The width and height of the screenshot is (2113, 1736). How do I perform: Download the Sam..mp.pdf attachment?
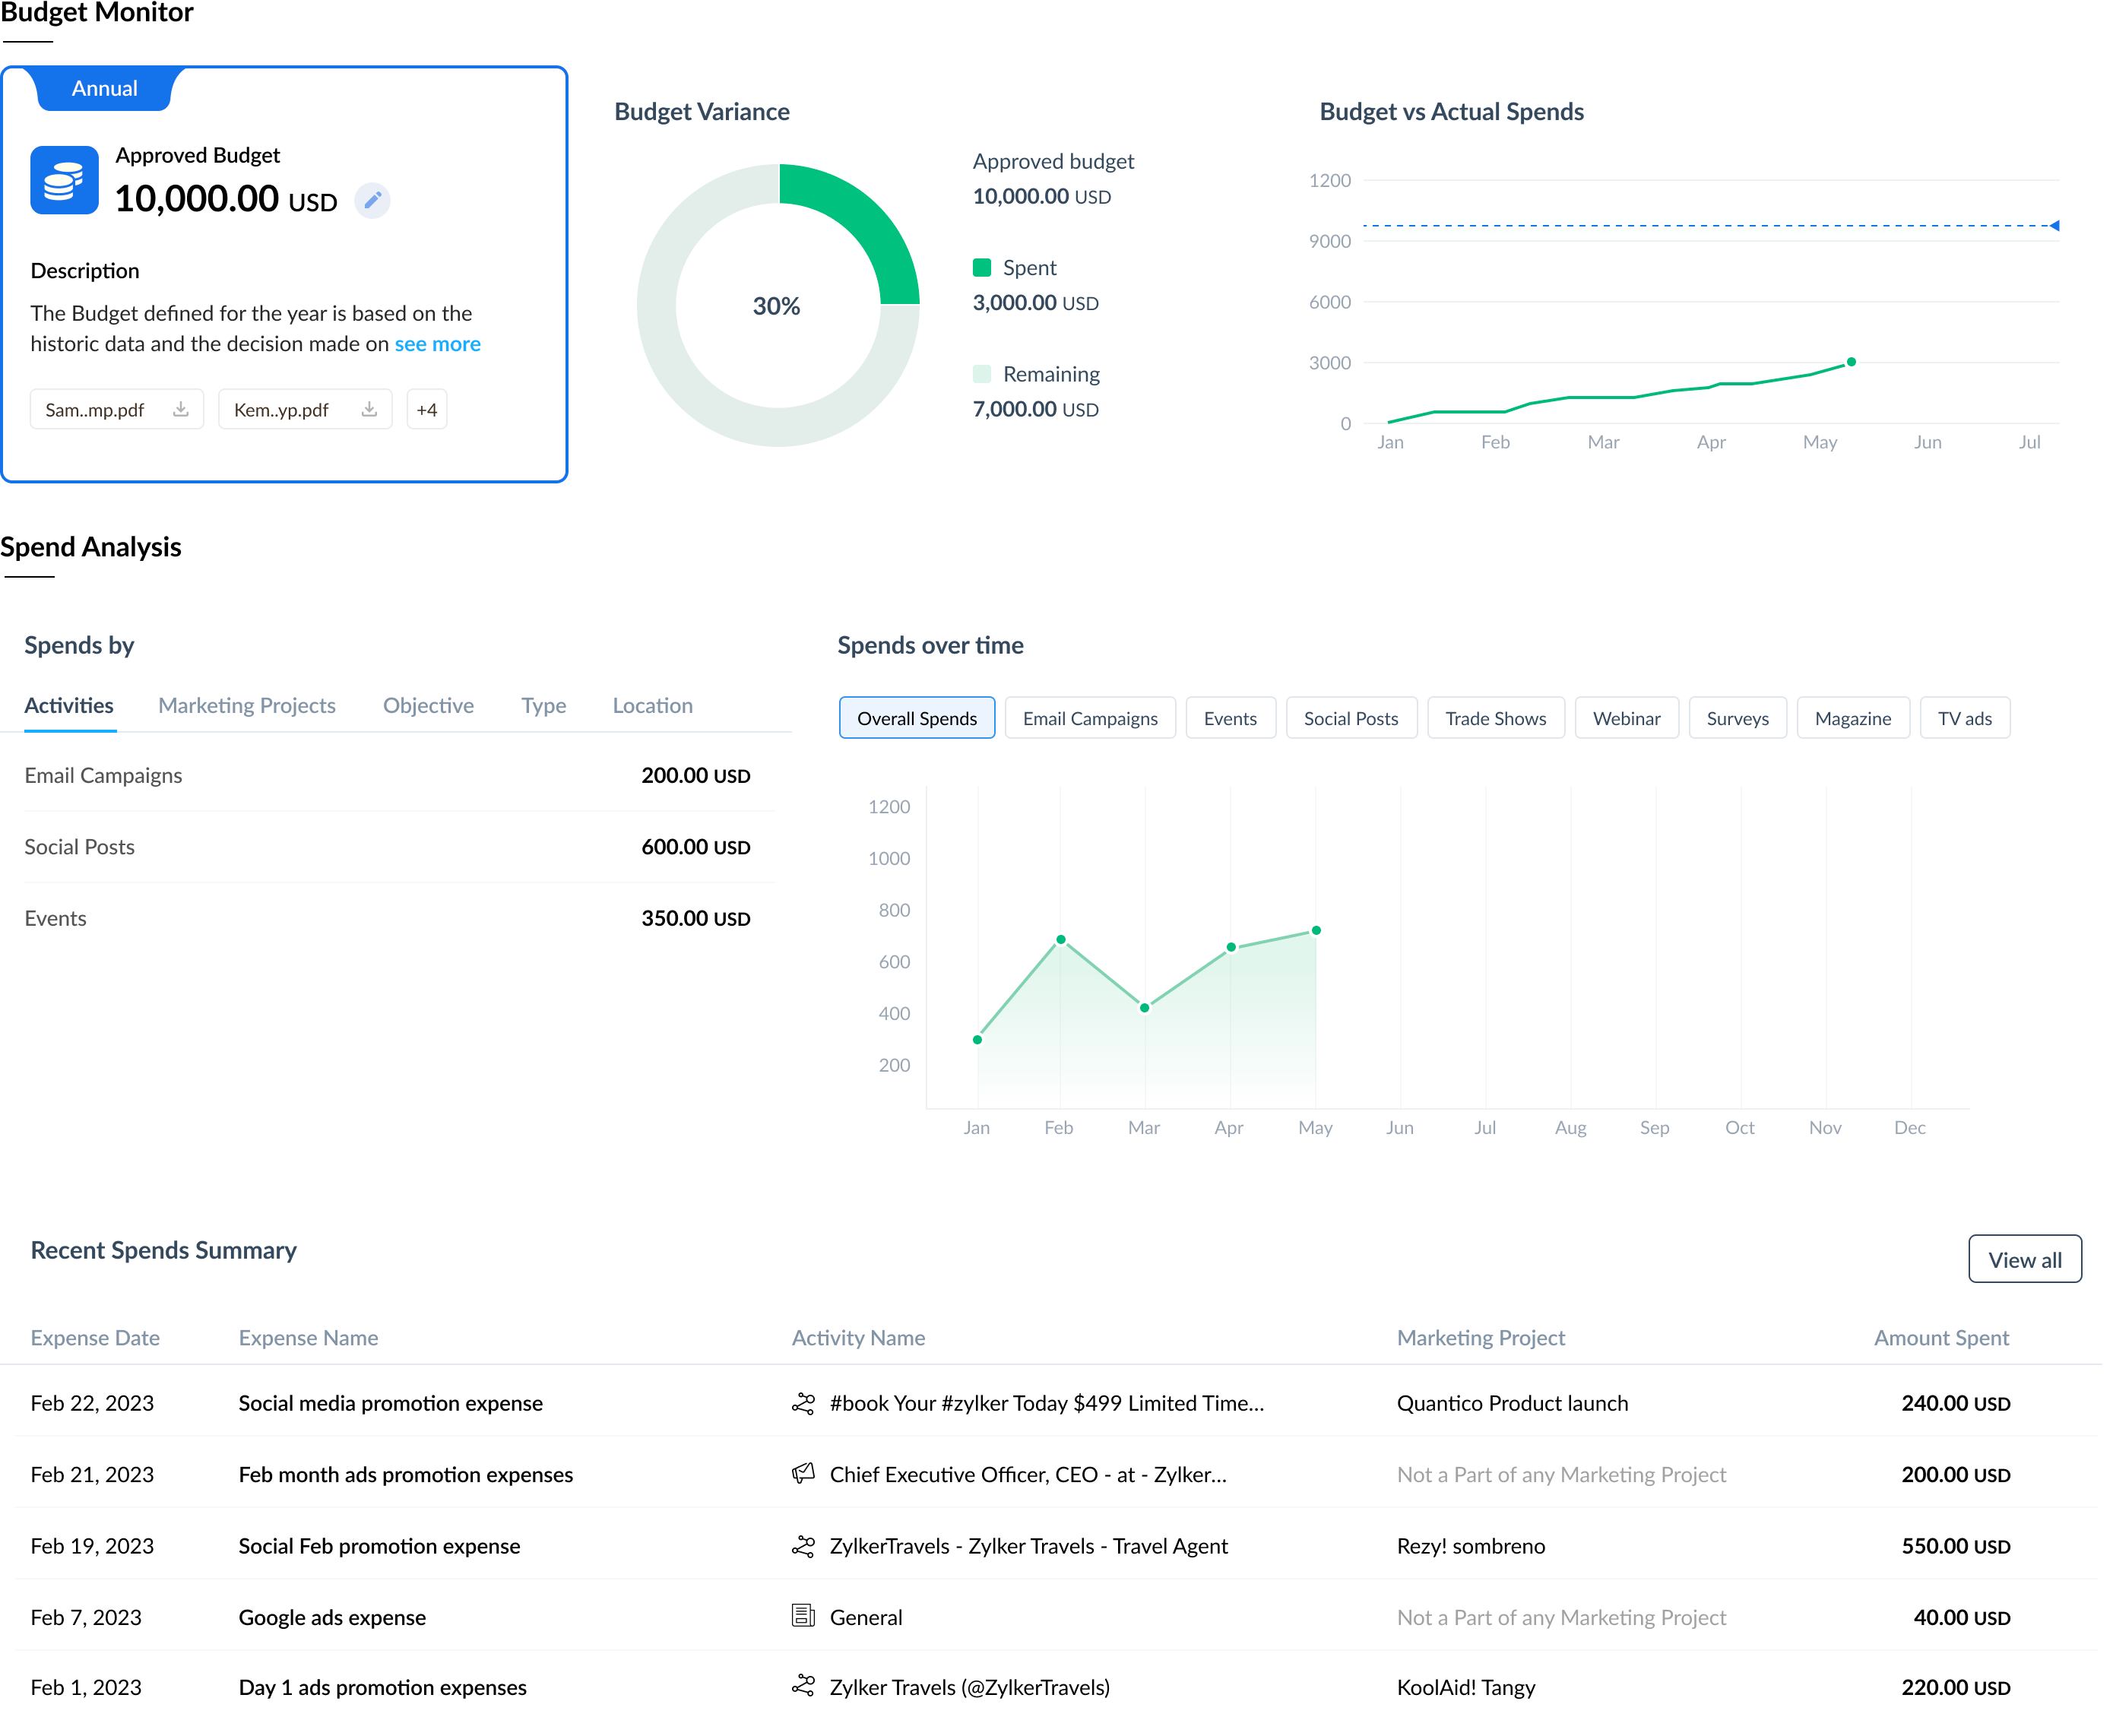pyautogui.click(x=181, y=410)
